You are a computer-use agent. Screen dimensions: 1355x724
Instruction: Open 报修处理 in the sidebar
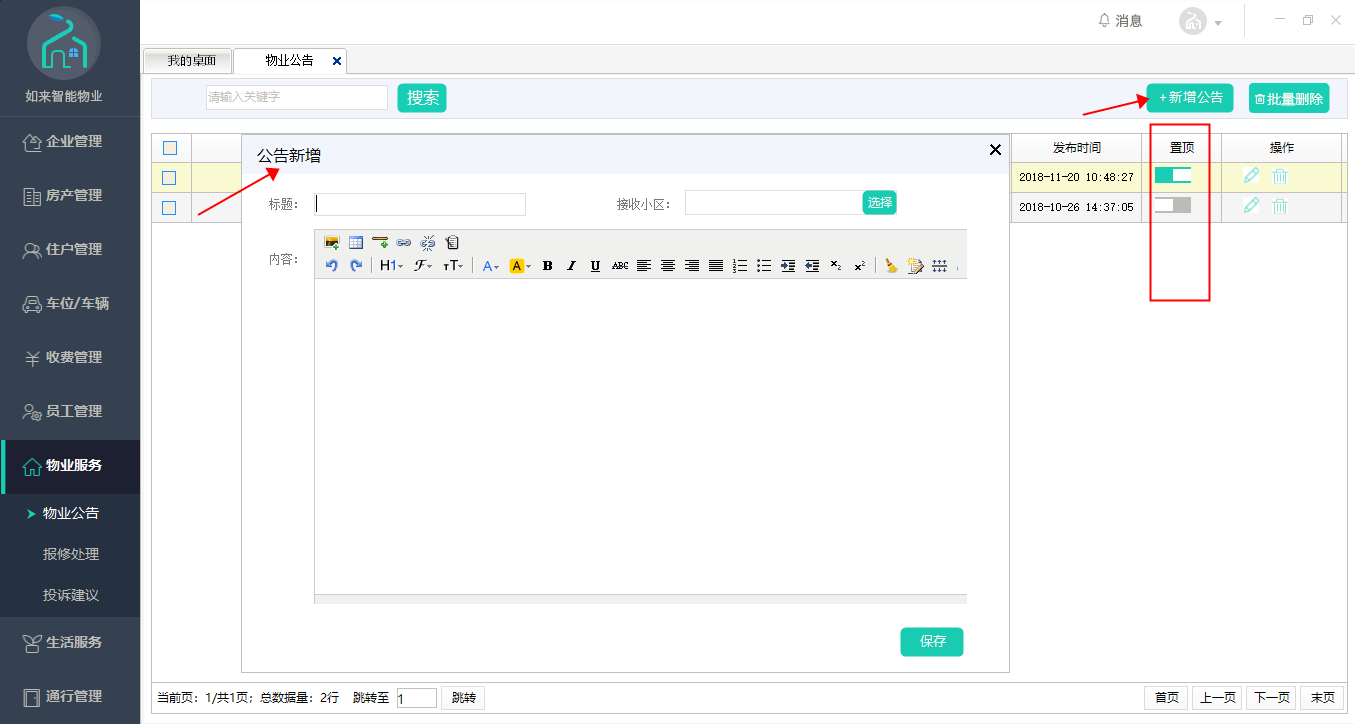point(71,554)
